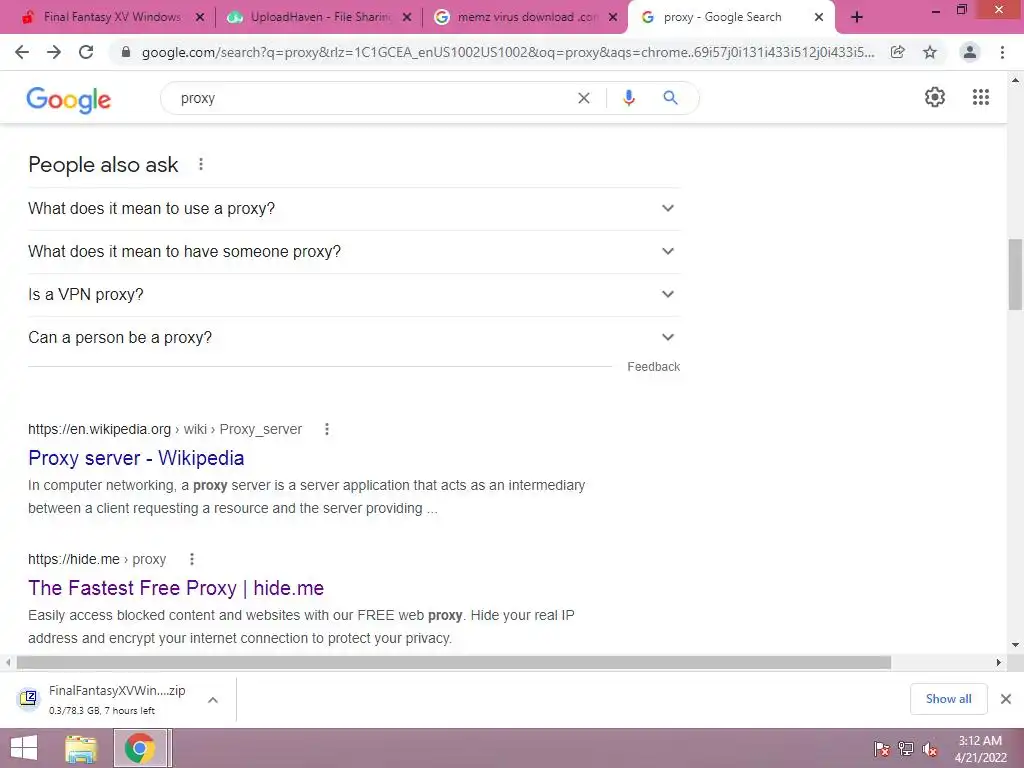Open the Windows Start menu
The width and height of the screenshot is (1024, 768).
tap(24, 748)
